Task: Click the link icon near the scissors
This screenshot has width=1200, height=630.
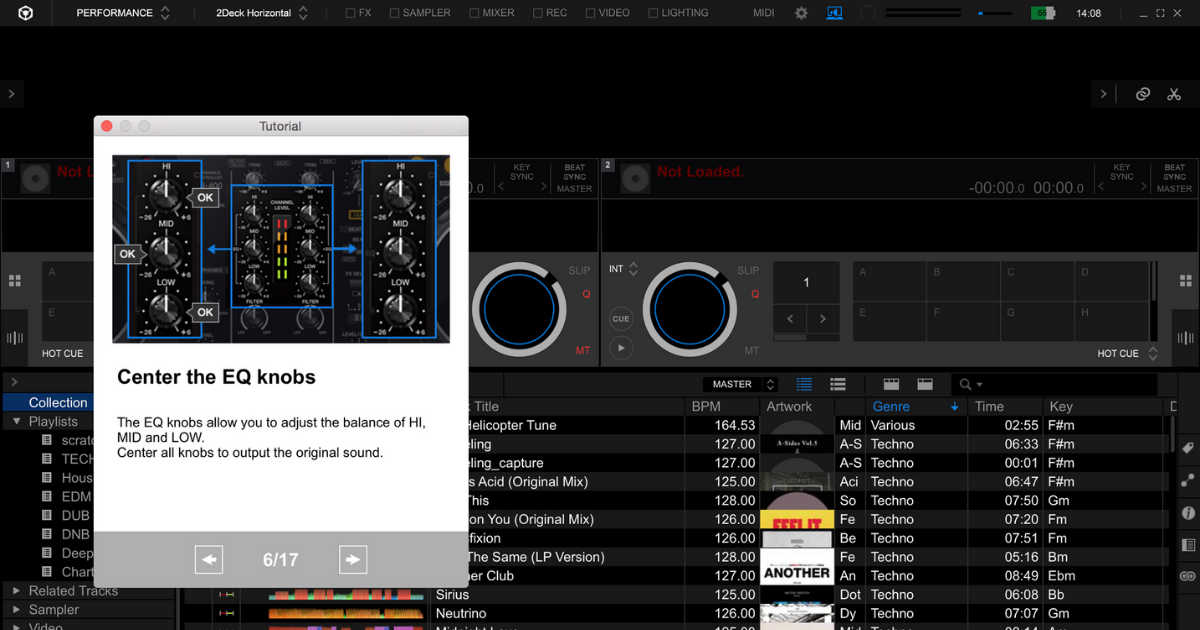Action: point(1143,94)
